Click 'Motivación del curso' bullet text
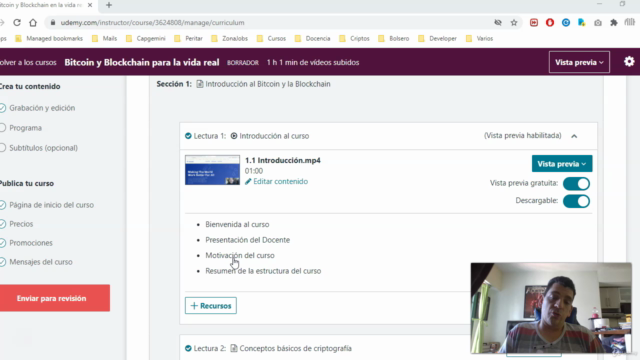 [x=240, y=256]
